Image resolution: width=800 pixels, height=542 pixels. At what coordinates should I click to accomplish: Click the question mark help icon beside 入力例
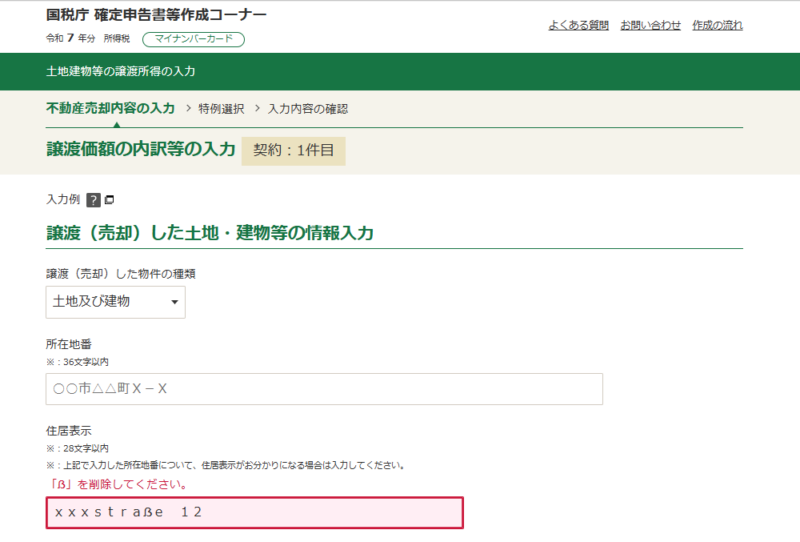94,200
